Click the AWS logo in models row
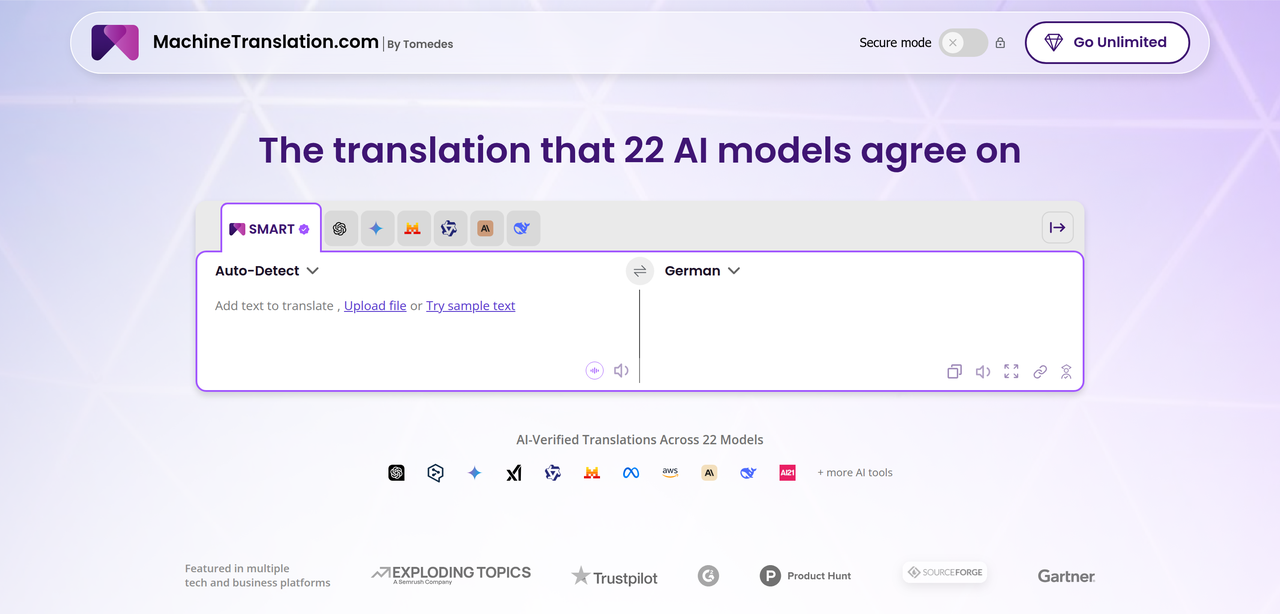1280x614 pixels. coord(670,472)
